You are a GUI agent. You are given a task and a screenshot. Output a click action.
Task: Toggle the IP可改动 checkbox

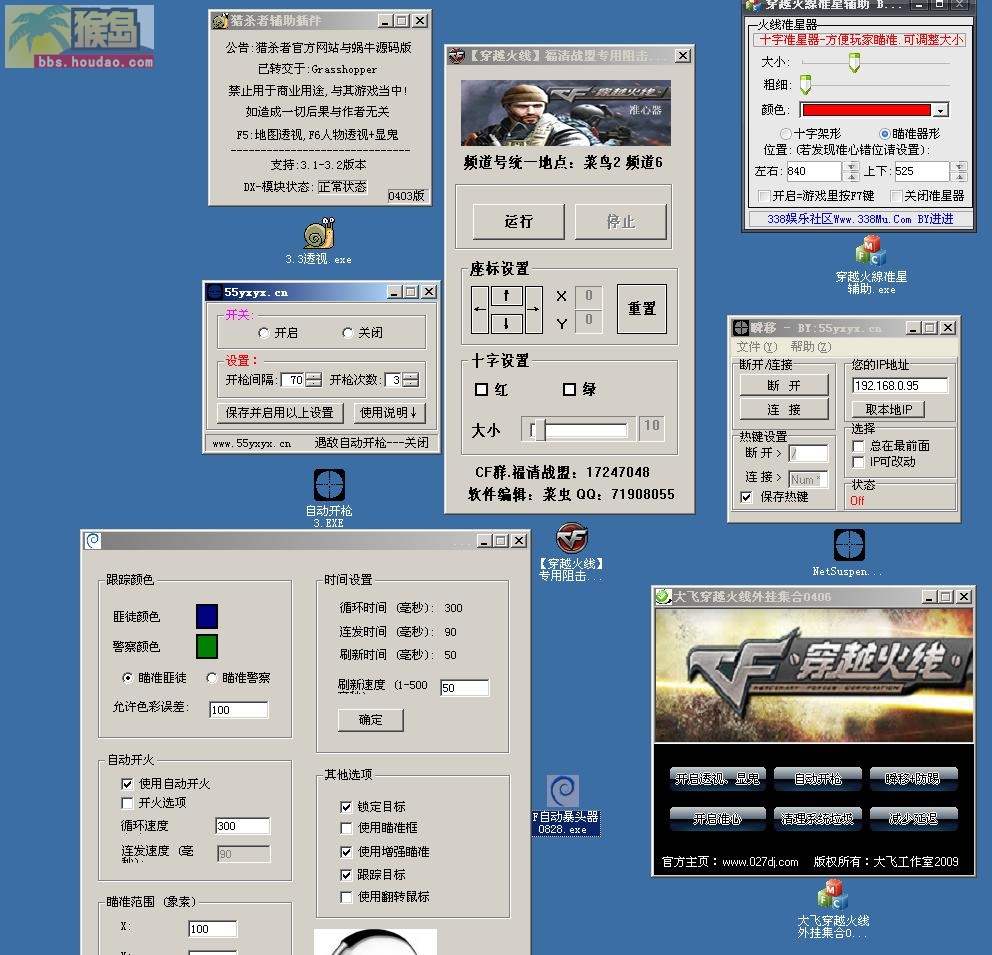(859, 462)
